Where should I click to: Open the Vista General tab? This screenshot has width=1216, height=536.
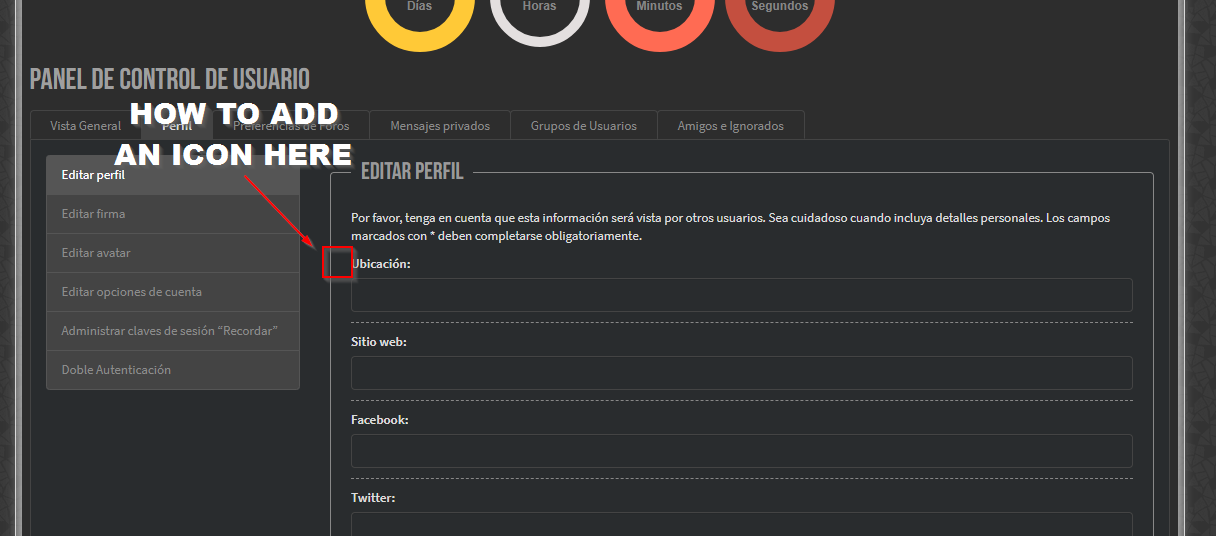[x=86, y=126]
